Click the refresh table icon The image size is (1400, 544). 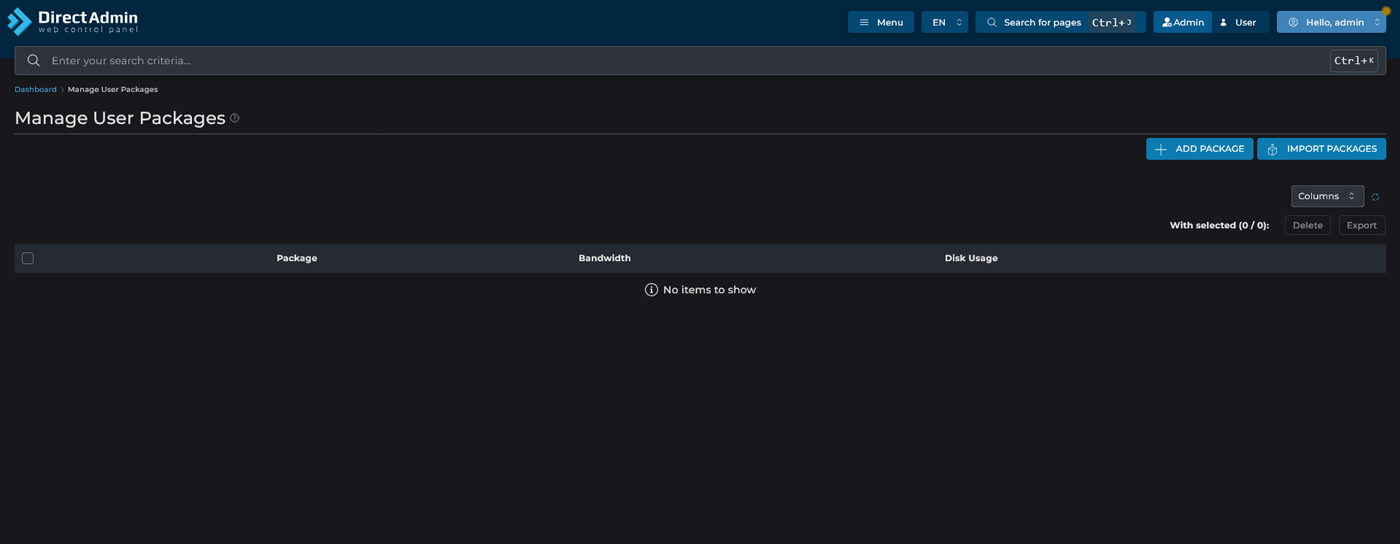pyautogui.click(x=1375, y=197)
